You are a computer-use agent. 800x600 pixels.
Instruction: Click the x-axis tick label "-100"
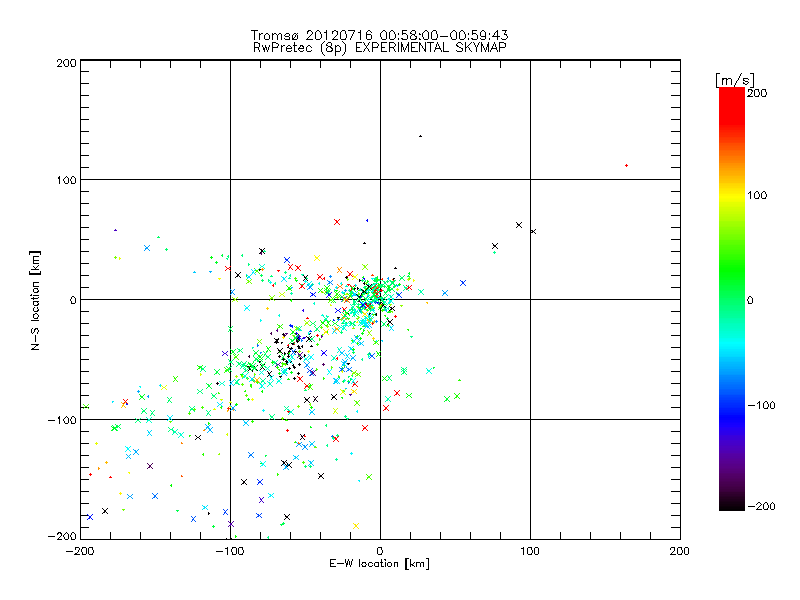click(x=230, y=551)
